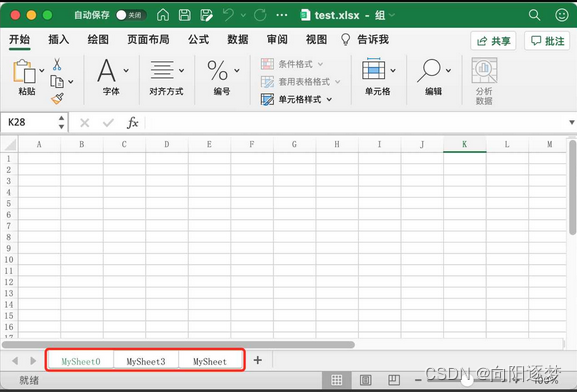
Task: Expand the paste options arrow
Action: tap(42, 70)
